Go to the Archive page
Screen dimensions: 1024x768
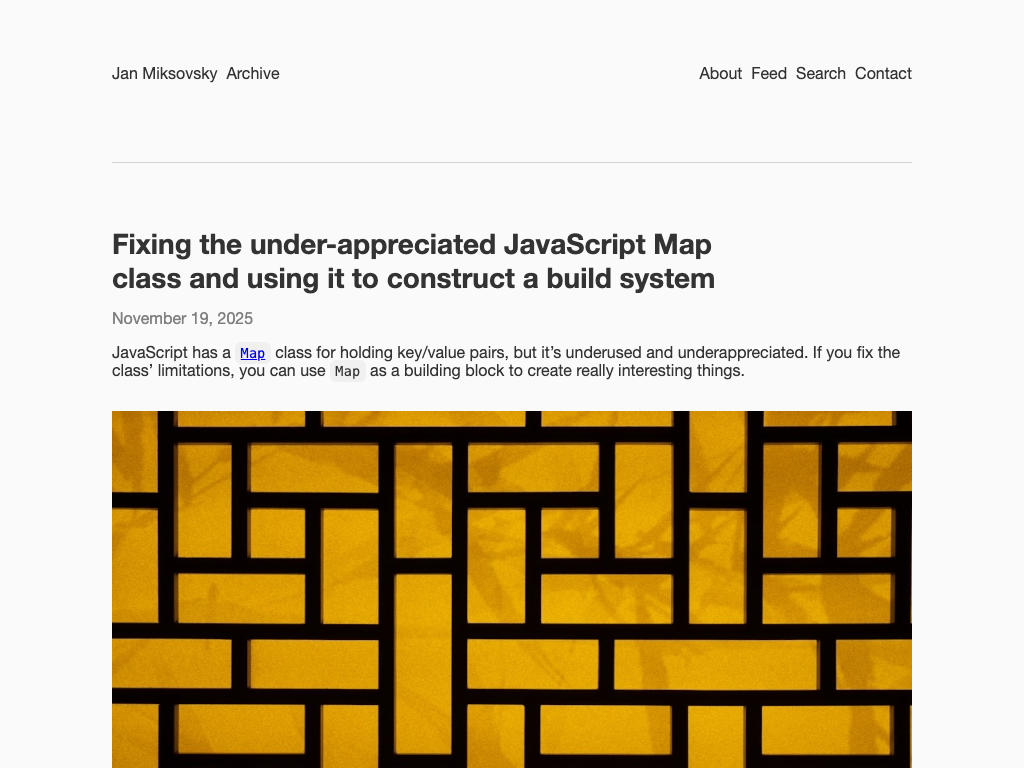[253, 74]
